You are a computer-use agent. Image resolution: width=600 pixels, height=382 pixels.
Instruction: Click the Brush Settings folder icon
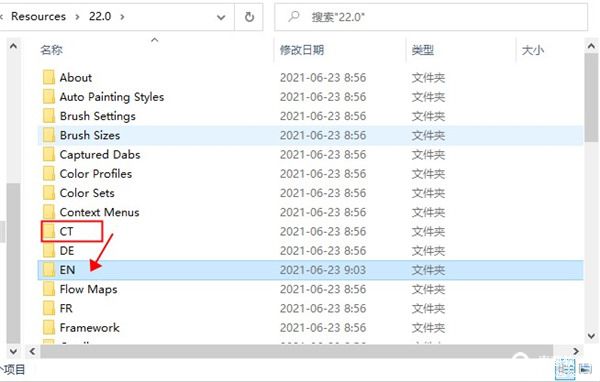click(x=49, y=116)
